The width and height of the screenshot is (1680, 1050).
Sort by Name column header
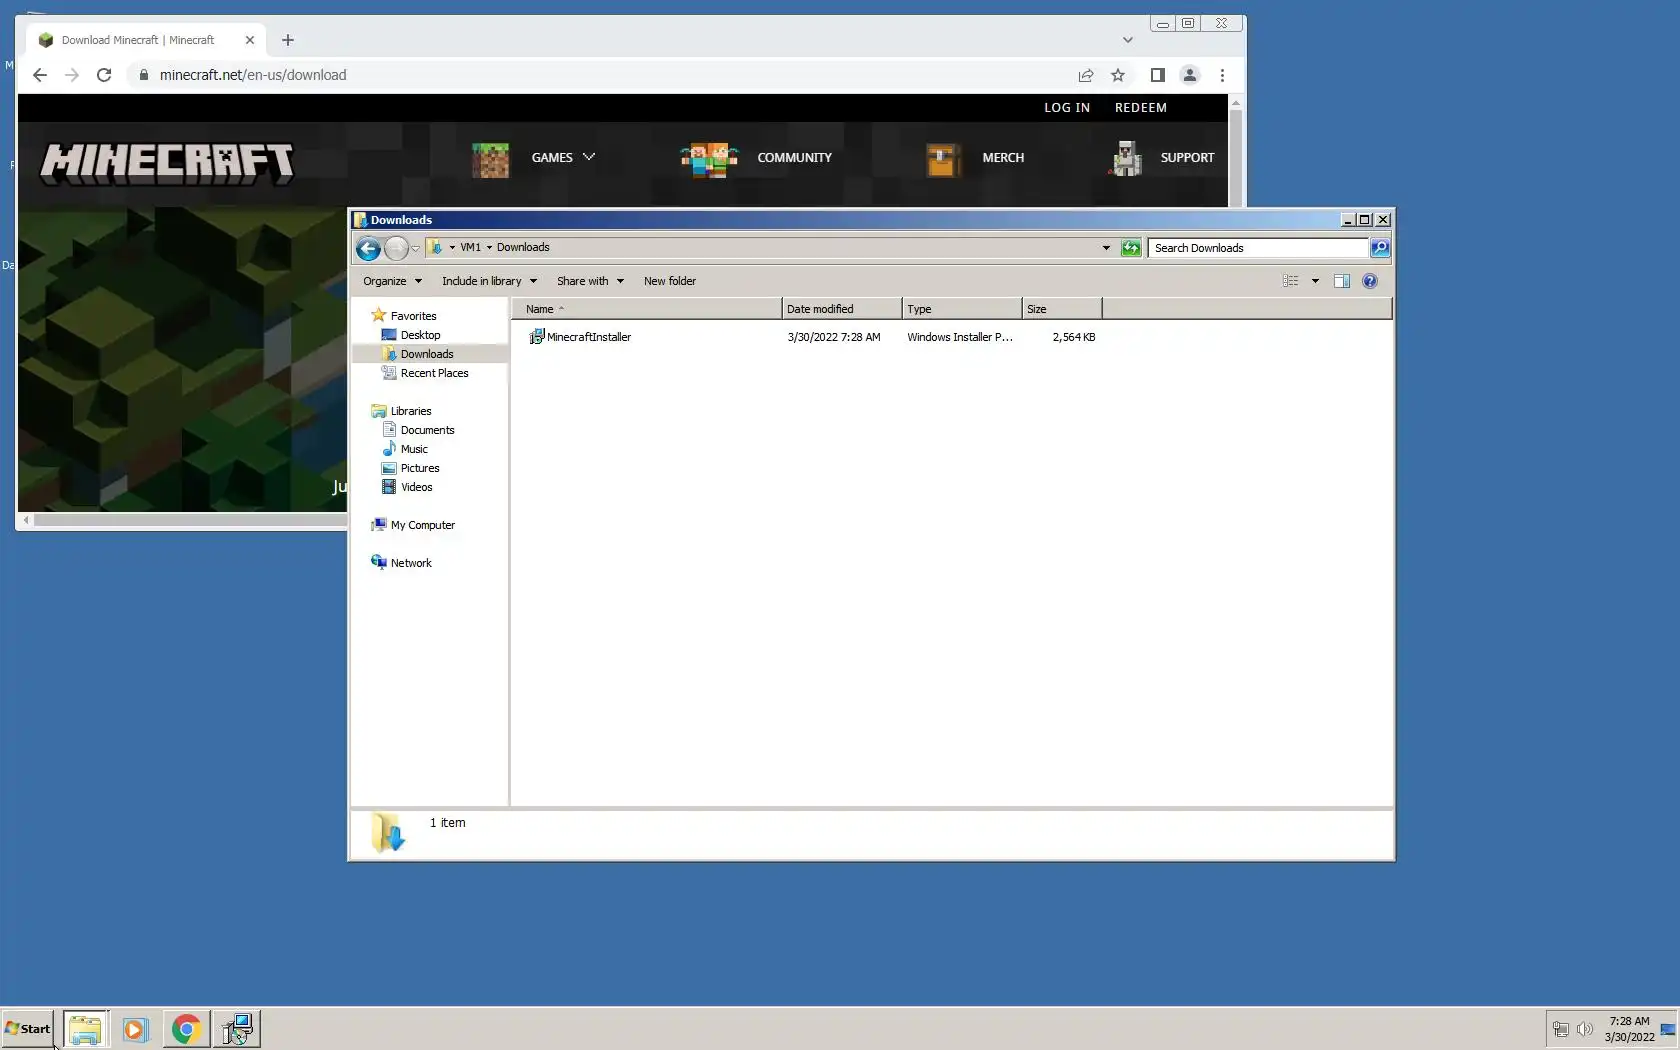(x=646, y=309)
